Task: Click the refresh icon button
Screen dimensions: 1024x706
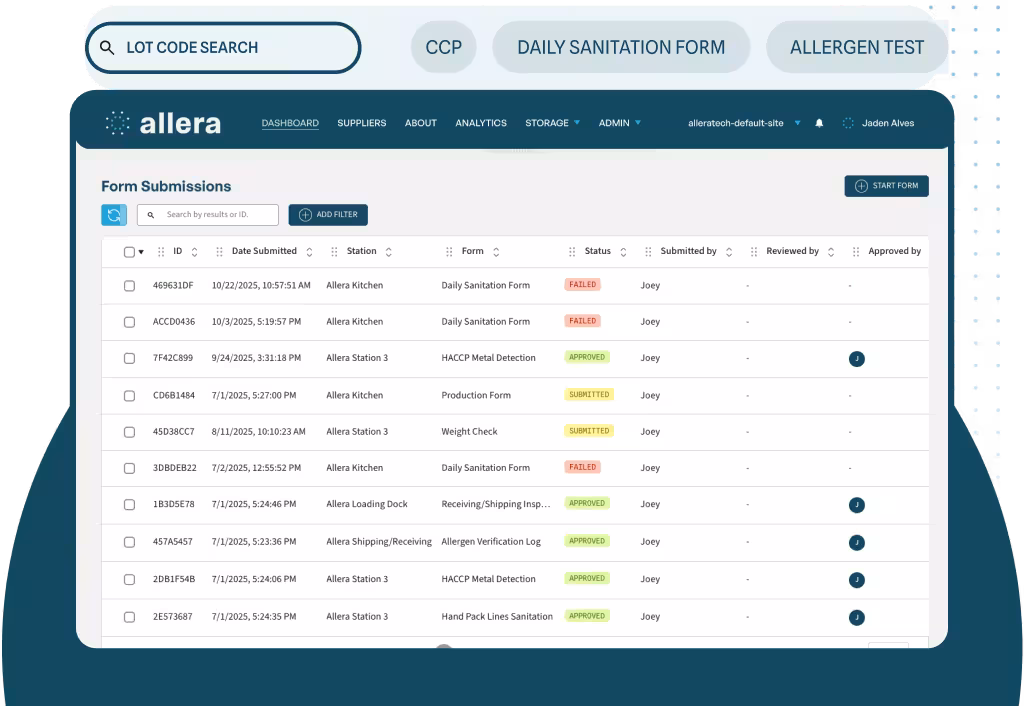Action: pos(114,215)
